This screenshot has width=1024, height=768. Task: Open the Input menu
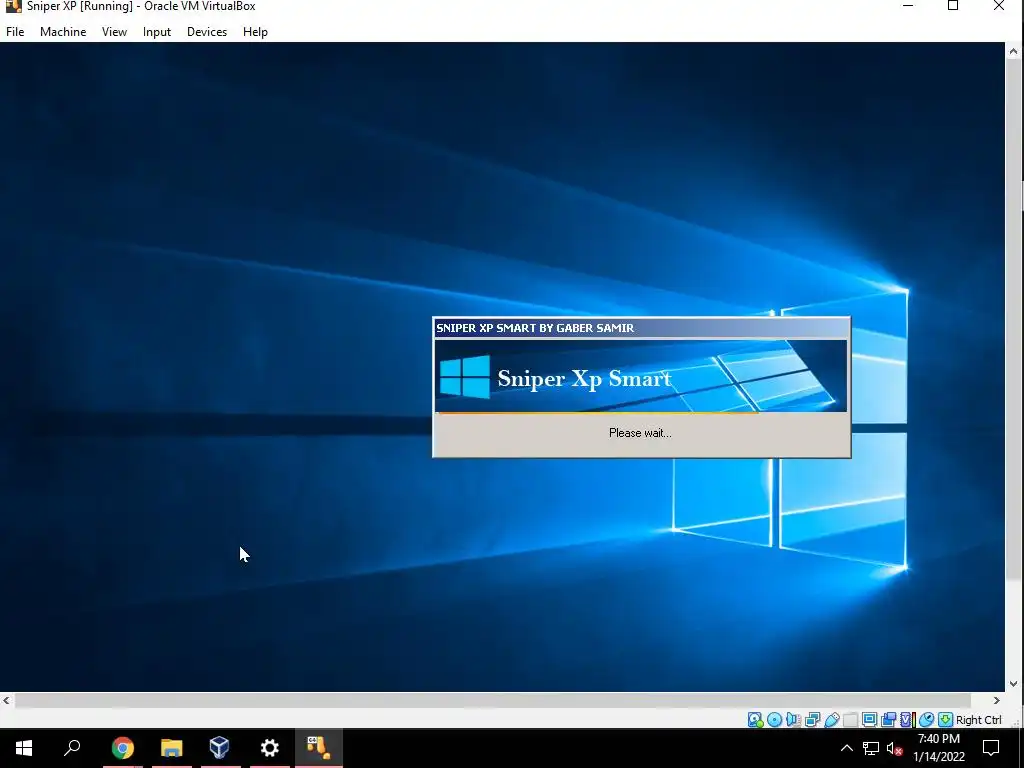click(x=157, y=31)
